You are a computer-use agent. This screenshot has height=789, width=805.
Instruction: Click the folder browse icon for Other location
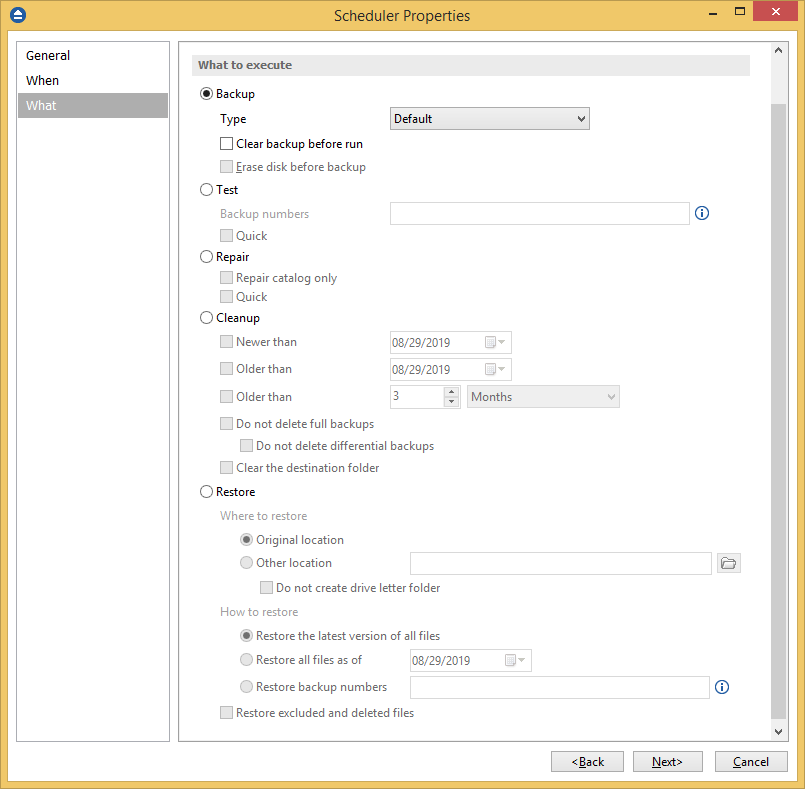tap(729, 563)
